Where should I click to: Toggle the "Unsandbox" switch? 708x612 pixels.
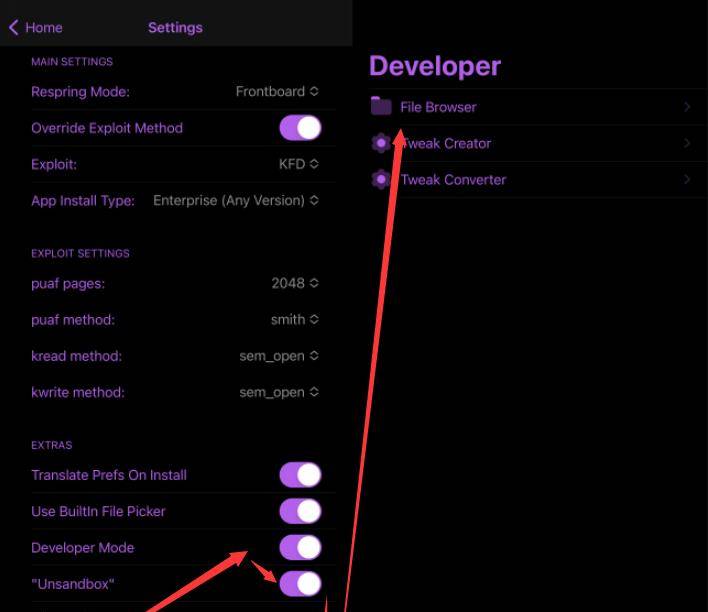coord(300,583)
